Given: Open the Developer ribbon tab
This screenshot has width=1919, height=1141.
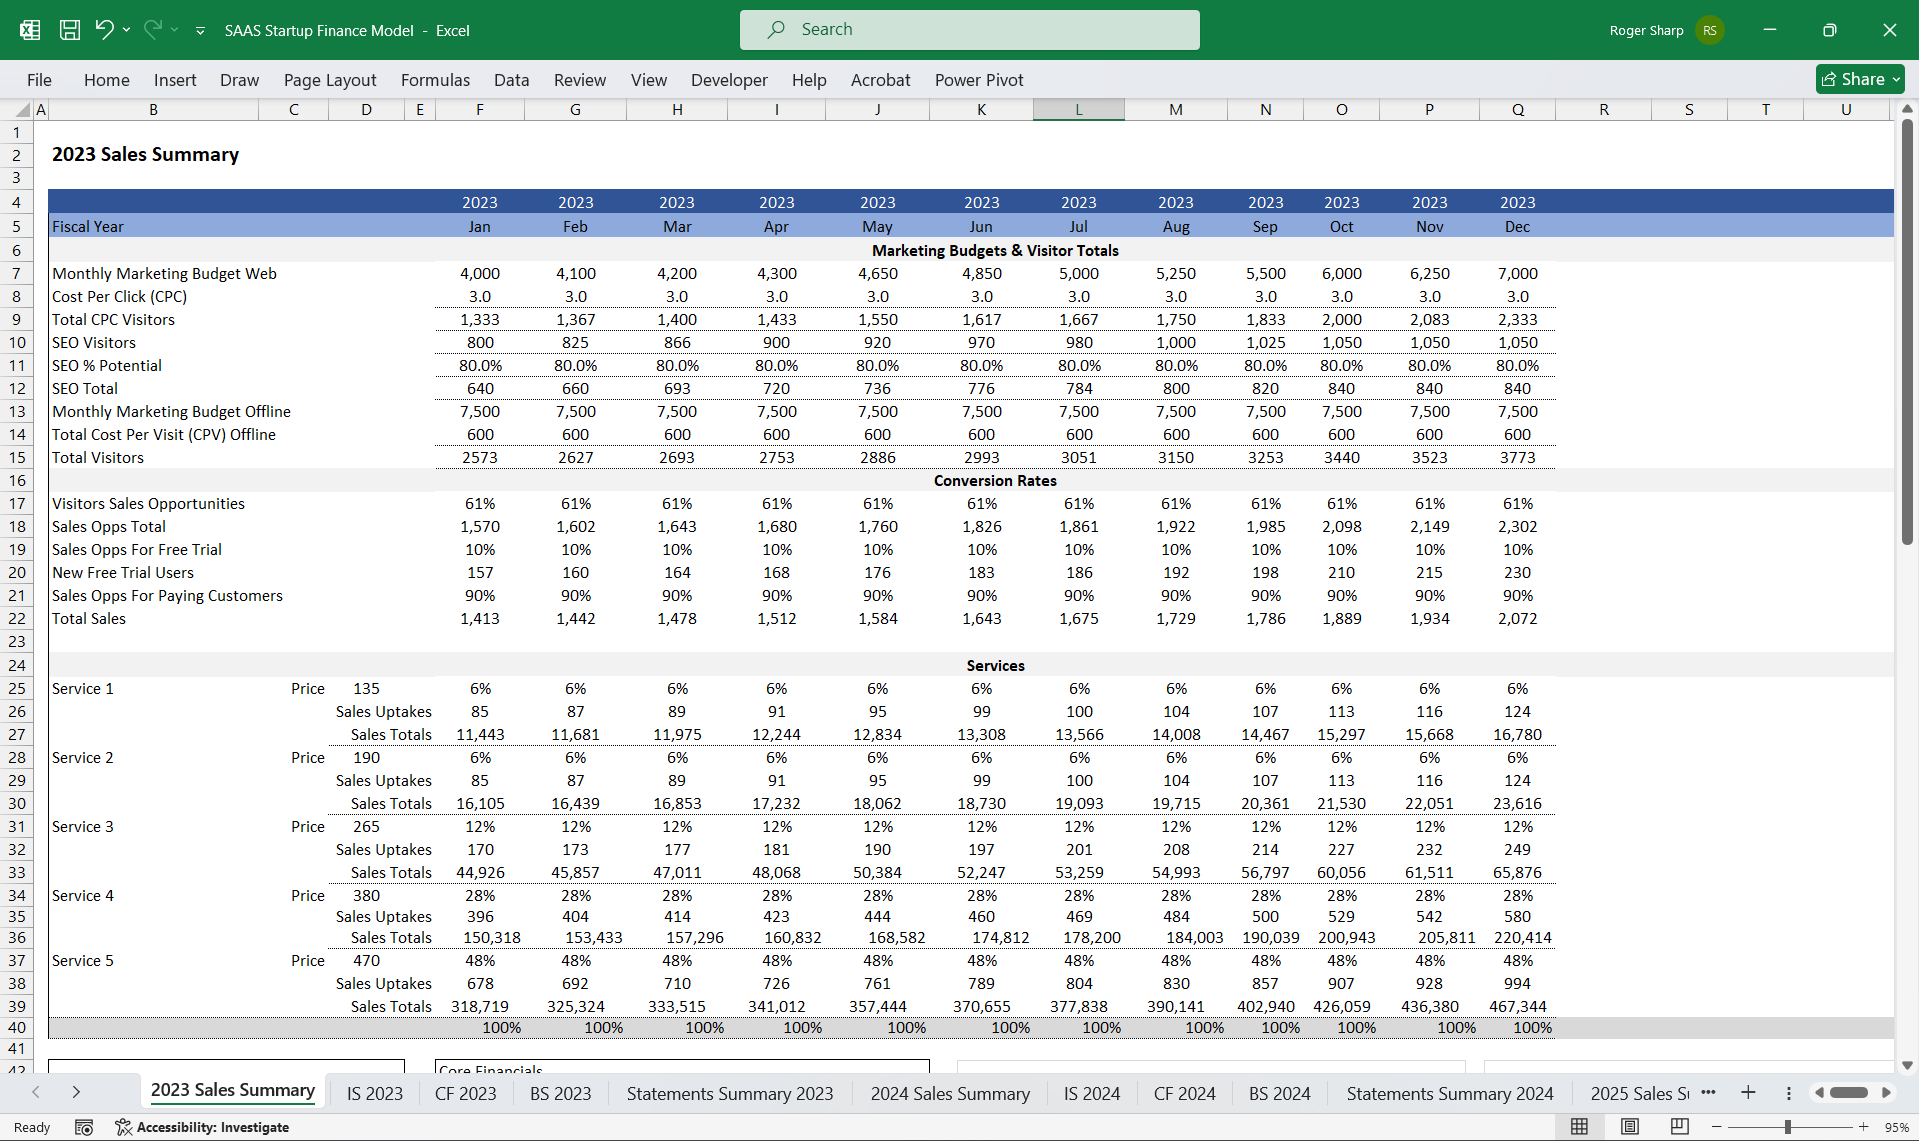Looking at the screenshot, I should [x=729, y=80].
